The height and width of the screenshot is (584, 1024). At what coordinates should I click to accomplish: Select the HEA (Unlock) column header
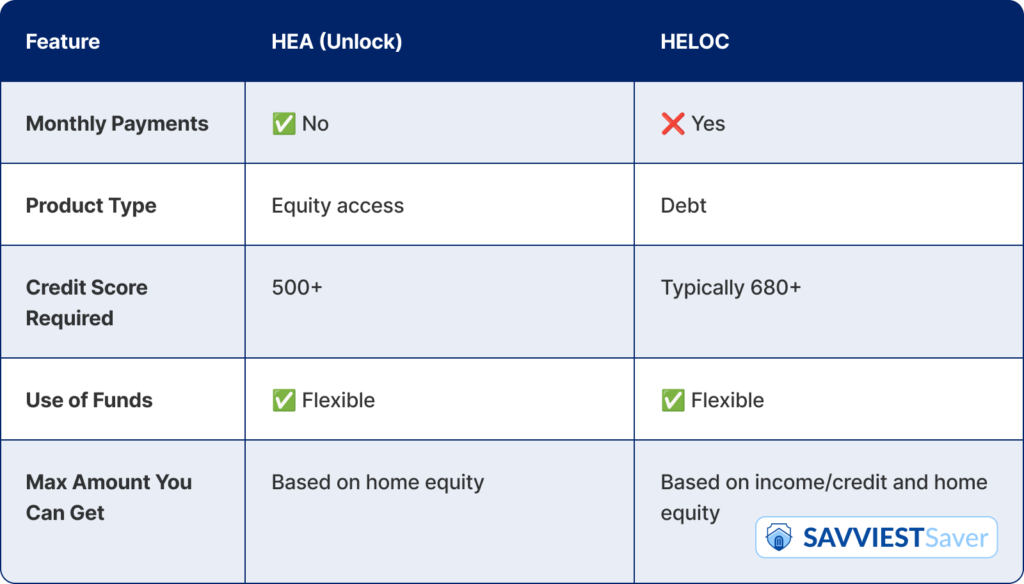tap(337, 41)
